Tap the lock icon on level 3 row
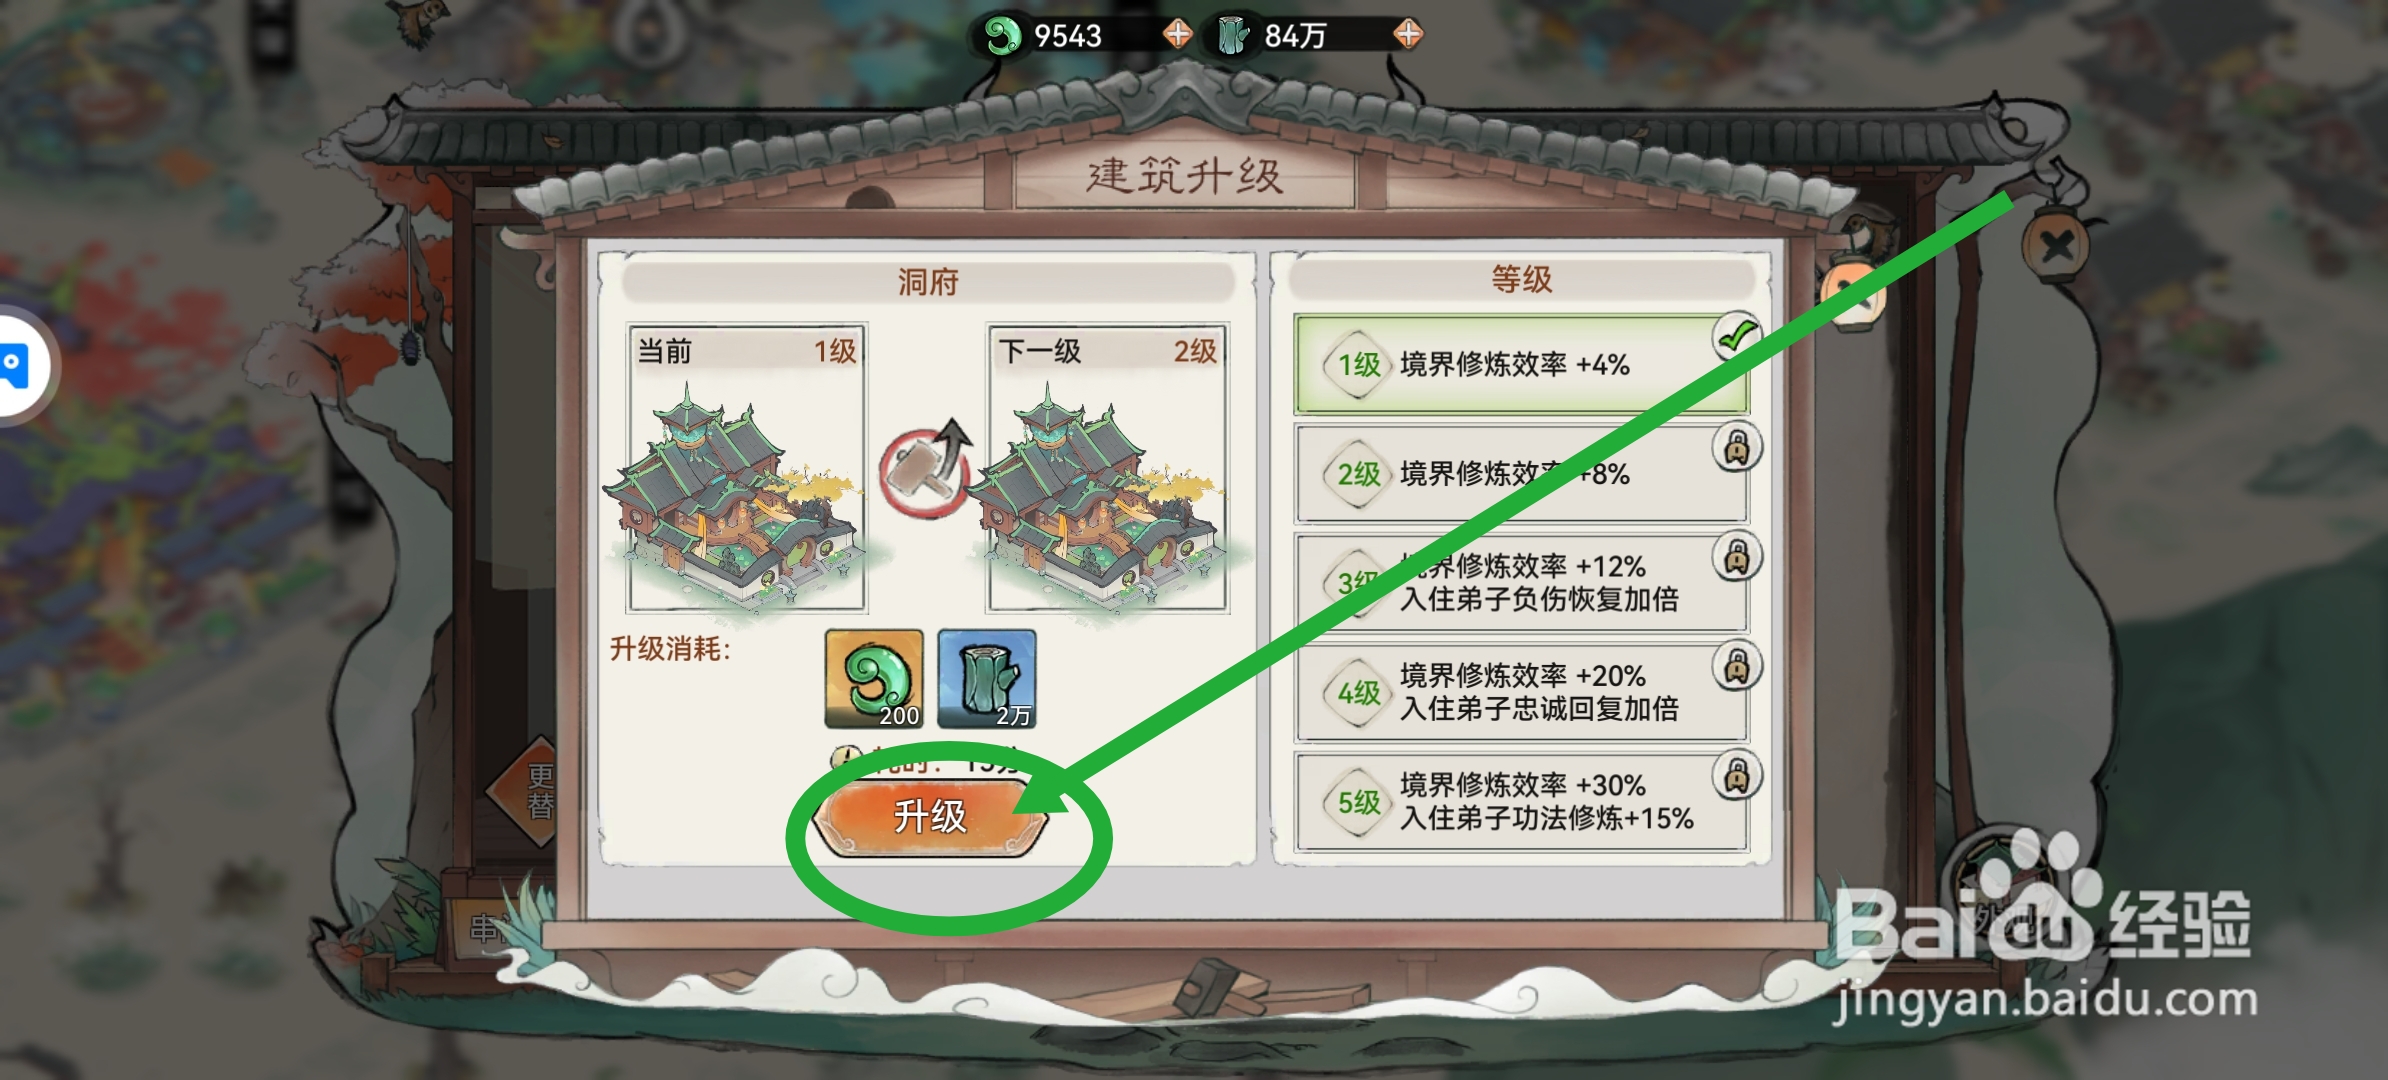Image resolution: width=2388 pixels, height=1080 pixels. click(x=1737, y=557)
